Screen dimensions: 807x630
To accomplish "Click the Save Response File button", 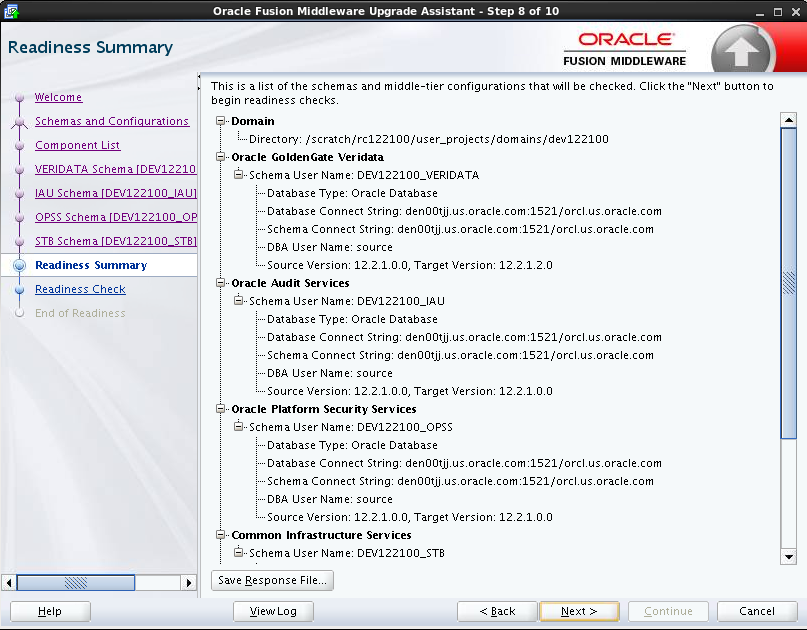I will click(x=272, y=580).
